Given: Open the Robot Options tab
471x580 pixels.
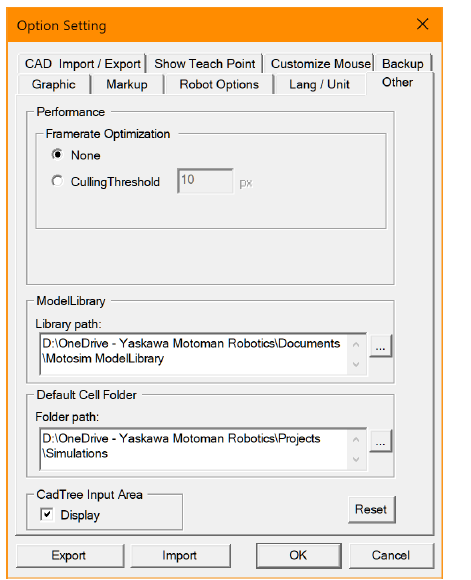Looking at the screenshot, I should [x=219, y=84].
